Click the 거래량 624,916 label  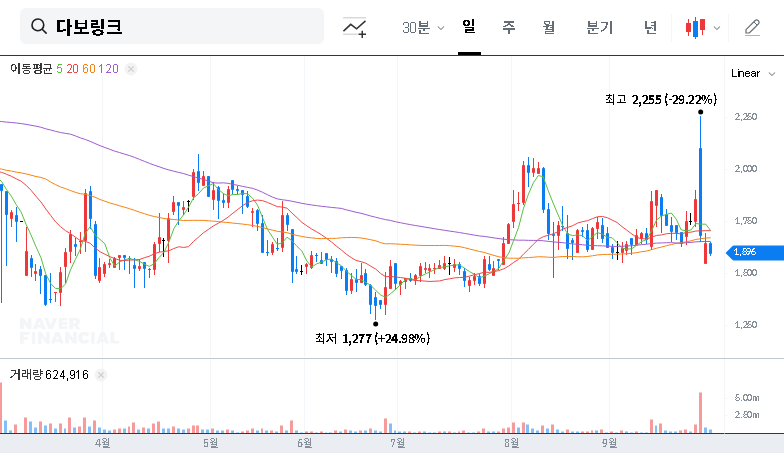coord(49,374)
